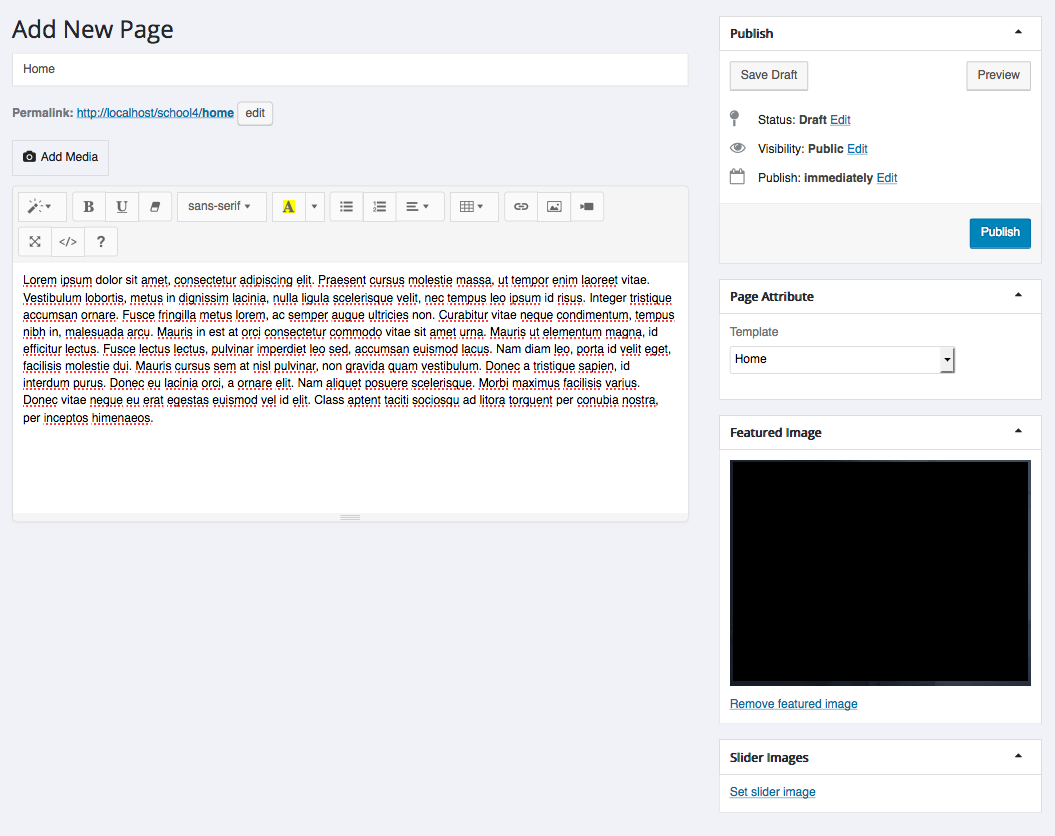Click the page title field containing Home

click(350, 70)
